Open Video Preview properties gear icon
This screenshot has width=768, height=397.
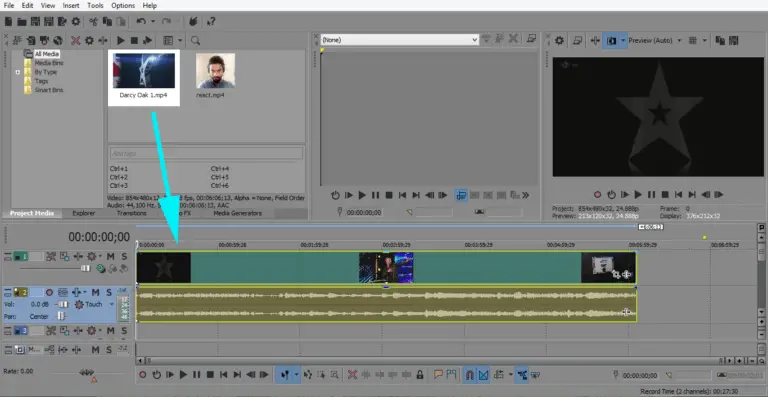point(559,40)
